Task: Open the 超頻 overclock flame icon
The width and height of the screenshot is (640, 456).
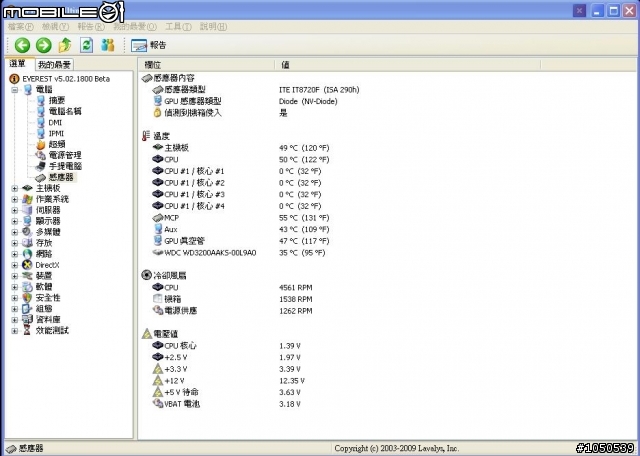Action: 40,144
